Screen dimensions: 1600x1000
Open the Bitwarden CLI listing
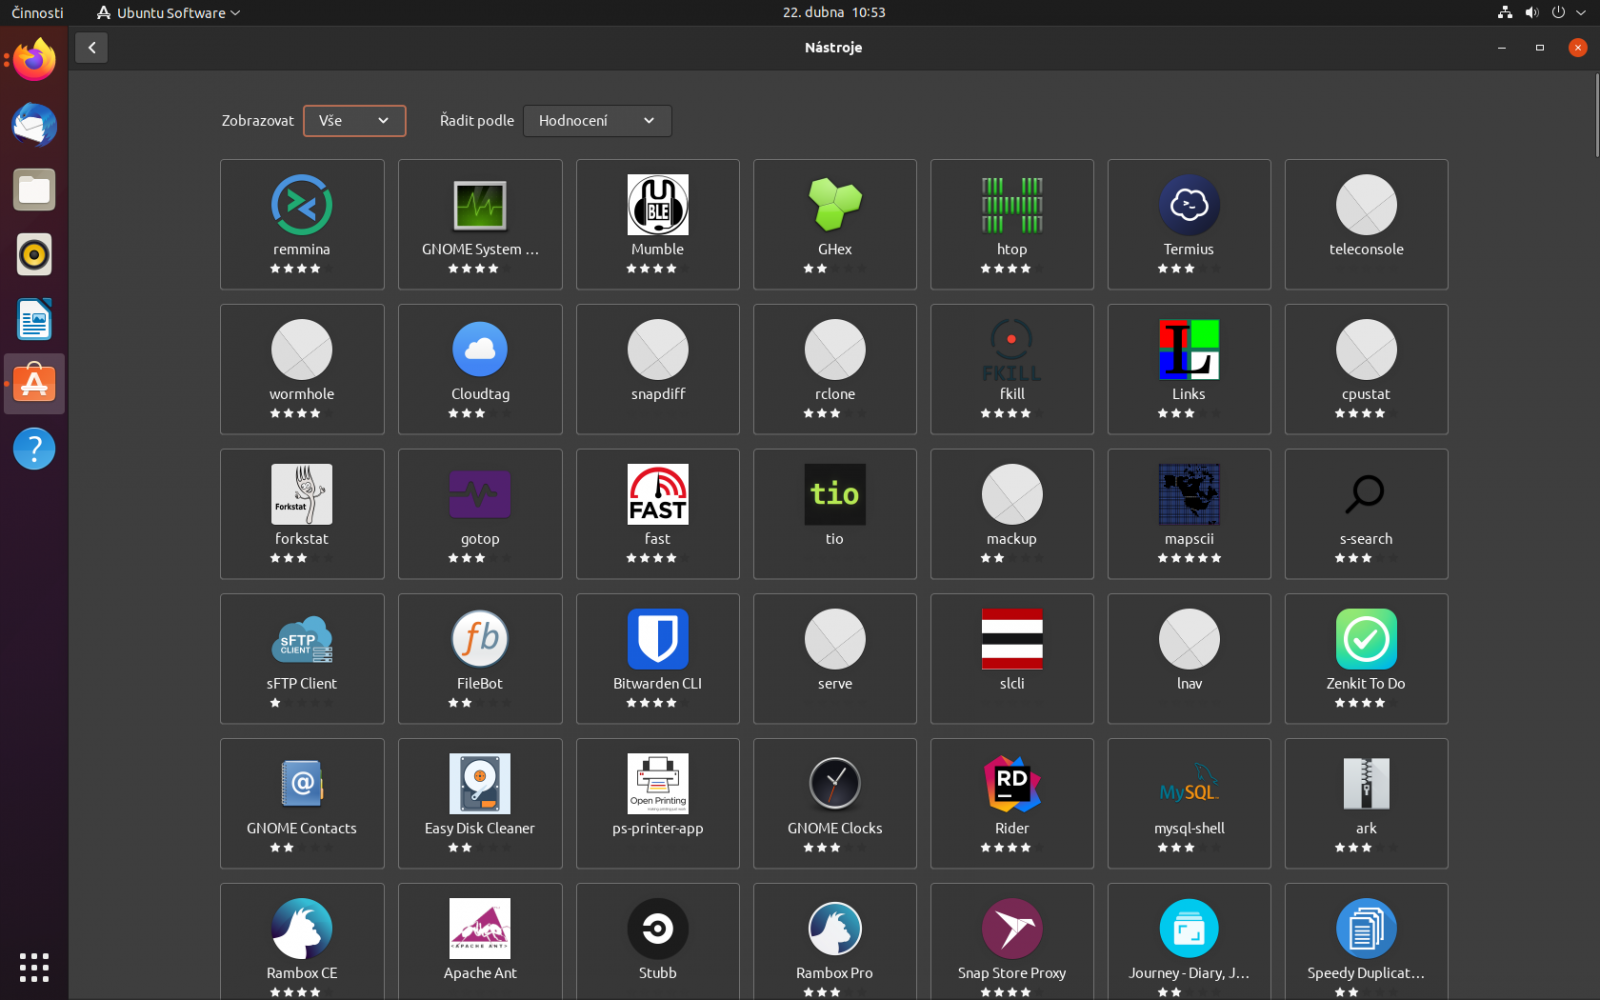coord(657,658)
